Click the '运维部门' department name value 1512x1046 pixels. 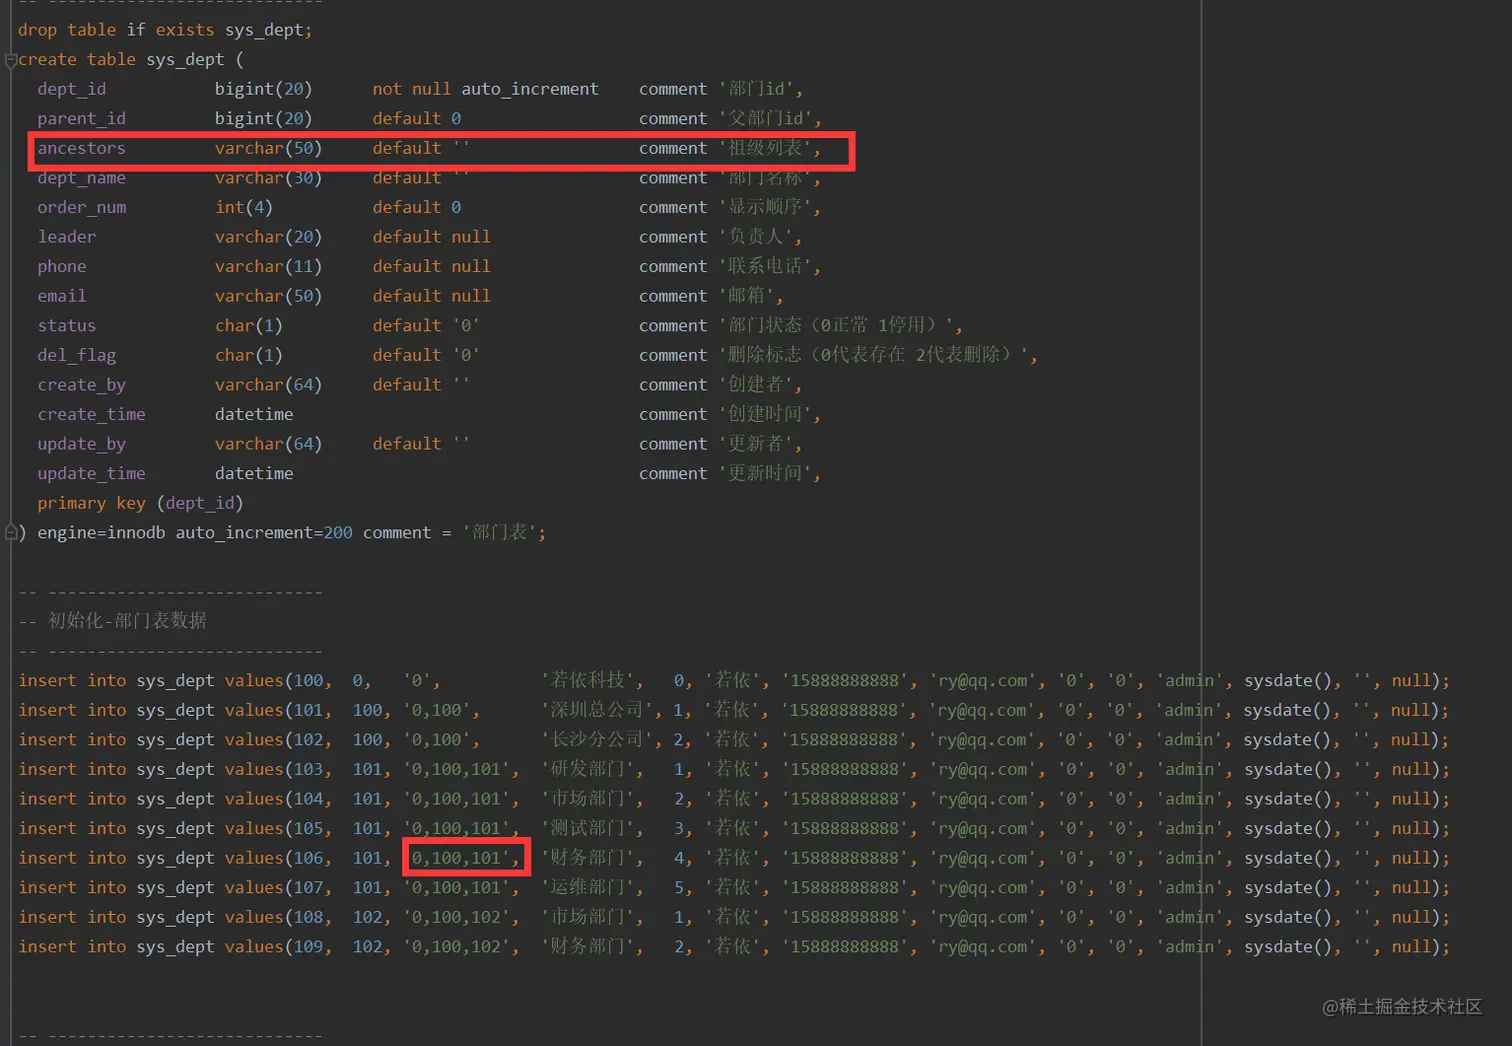pyautogui.click(x=588, y=888)
